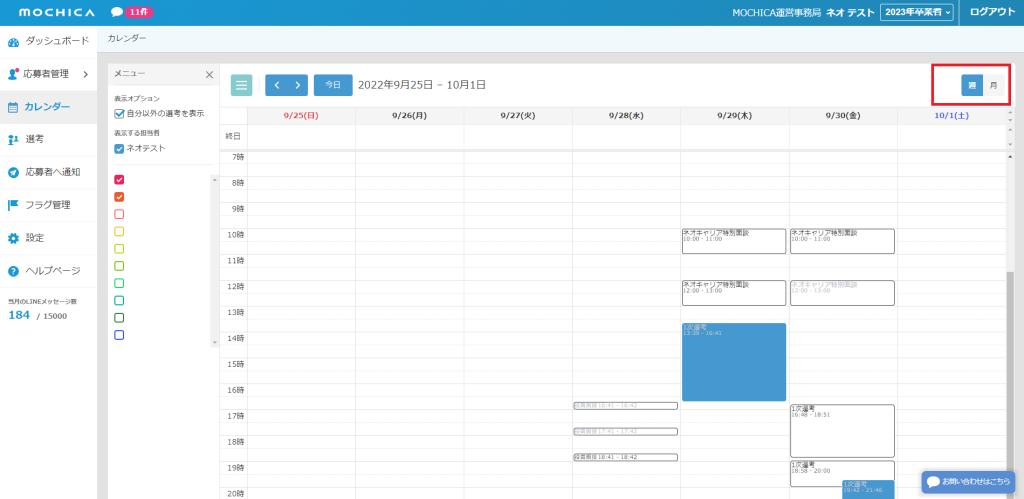The width and height of the screenshot is (1024, 499).
Task: Expand the 応募者管理 sidebar submenu
Action: (x=86, y=74)
